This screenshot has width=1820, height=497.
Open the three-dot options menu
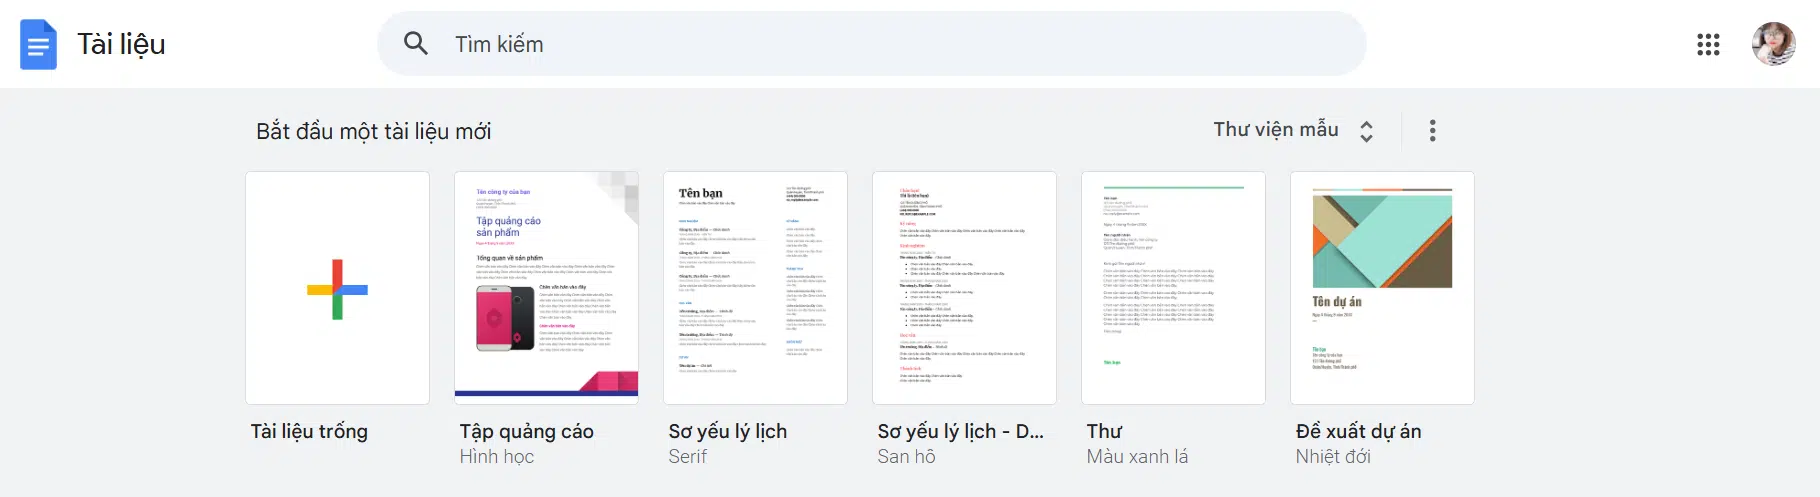point(1433,130)
